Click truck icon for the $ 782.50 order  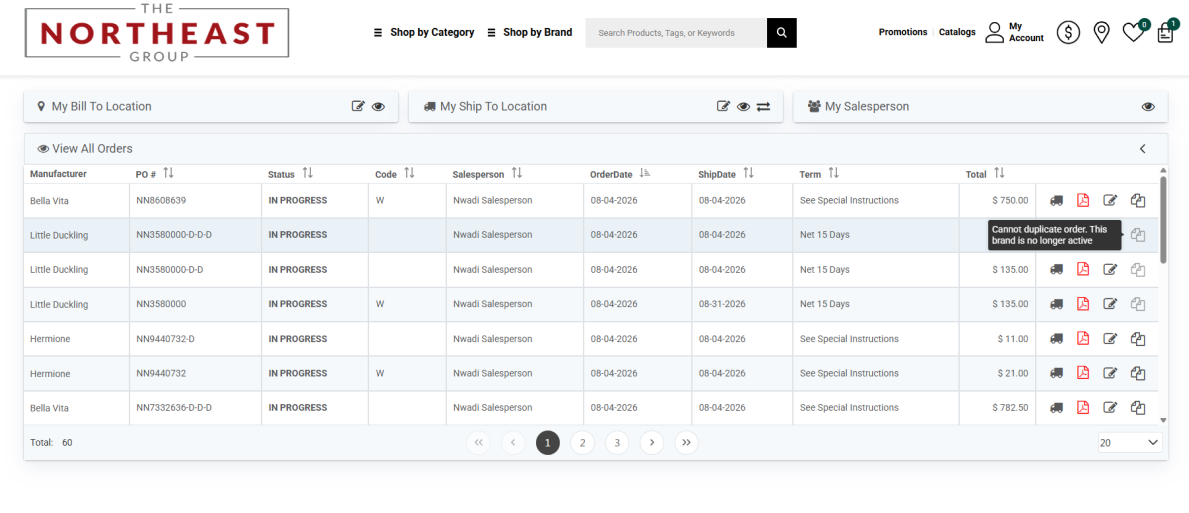pyautogui.click(x=1056, y=408)
